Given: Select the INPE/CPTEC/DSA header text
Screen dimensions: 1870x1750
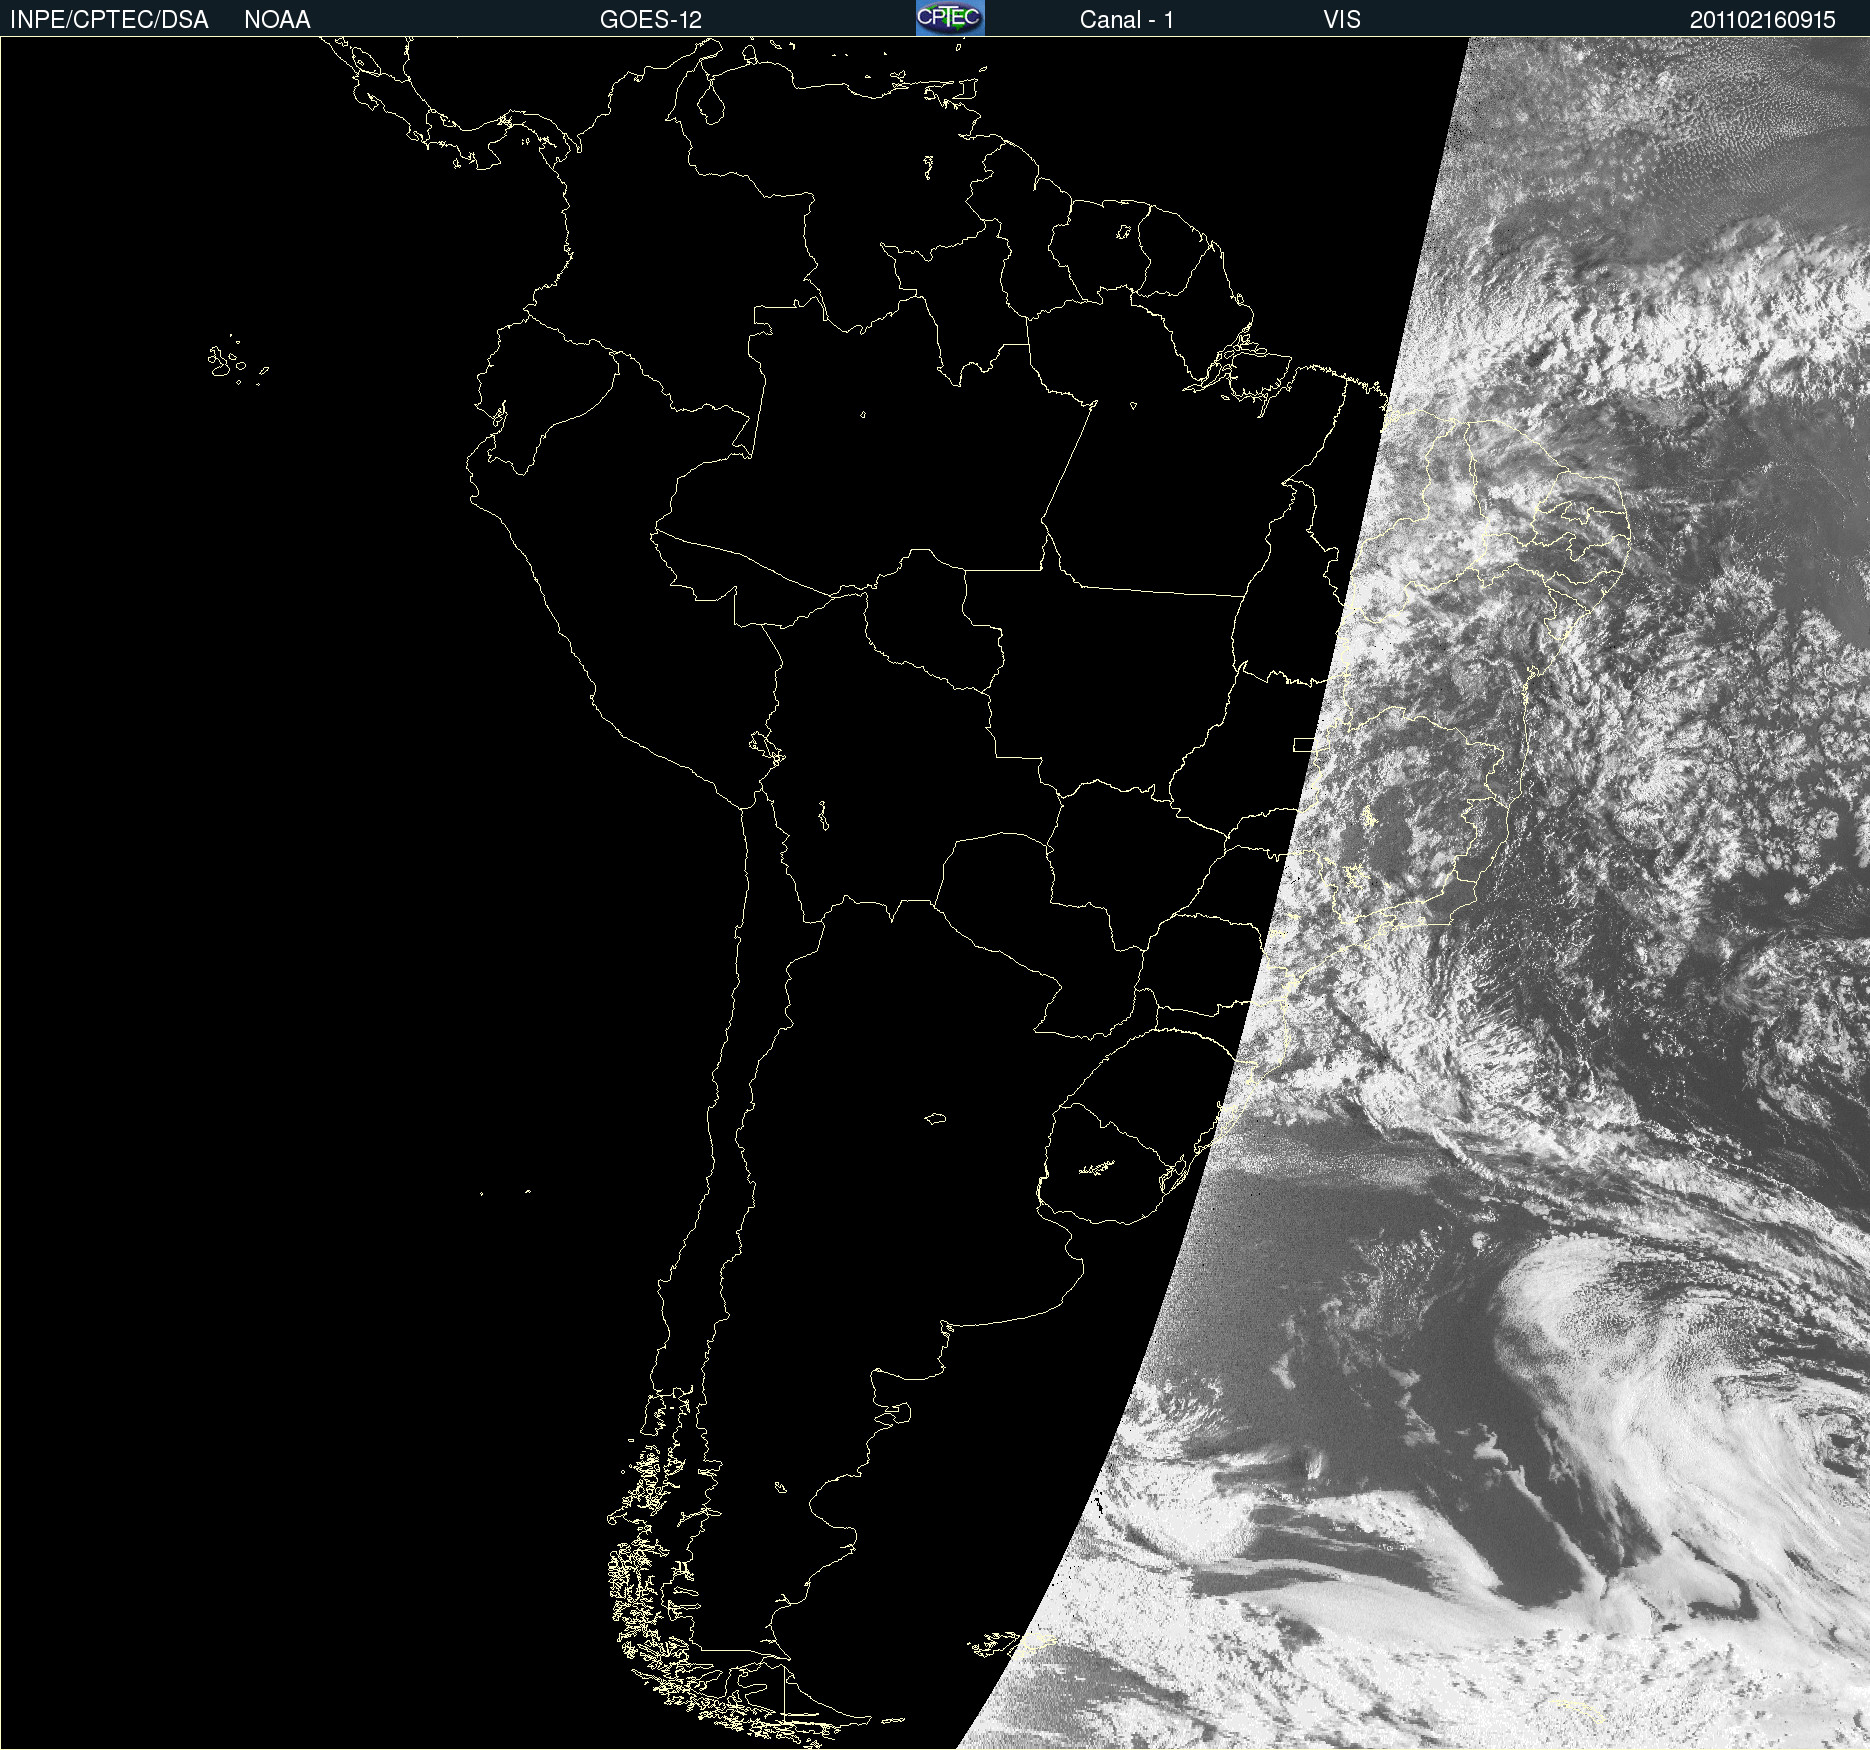Looking at the screenshot, I should [x=109, y=20].
